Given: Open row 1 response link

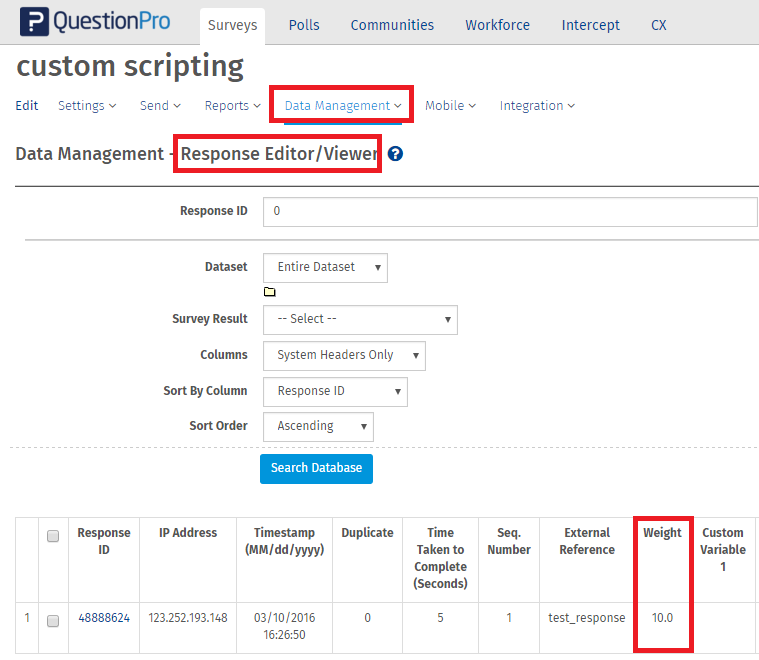Looking at the screenshot, I should click(27, 617).
